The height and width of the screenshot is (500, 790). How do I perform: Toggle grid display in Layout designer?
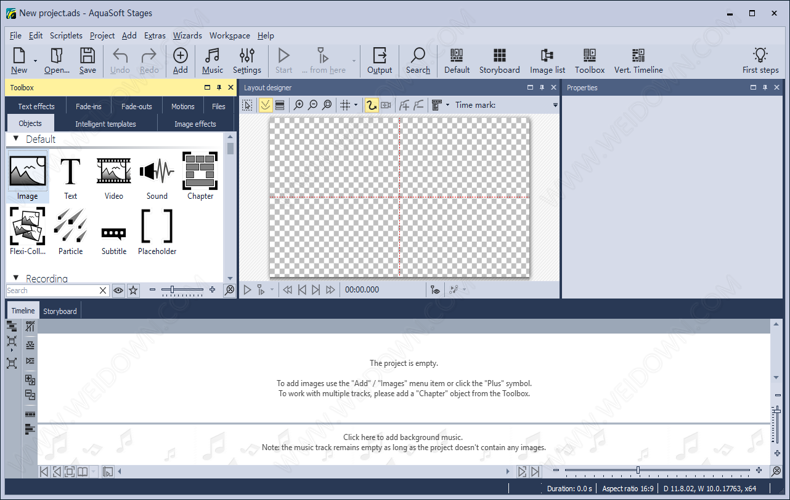click(x=345, y=105)
